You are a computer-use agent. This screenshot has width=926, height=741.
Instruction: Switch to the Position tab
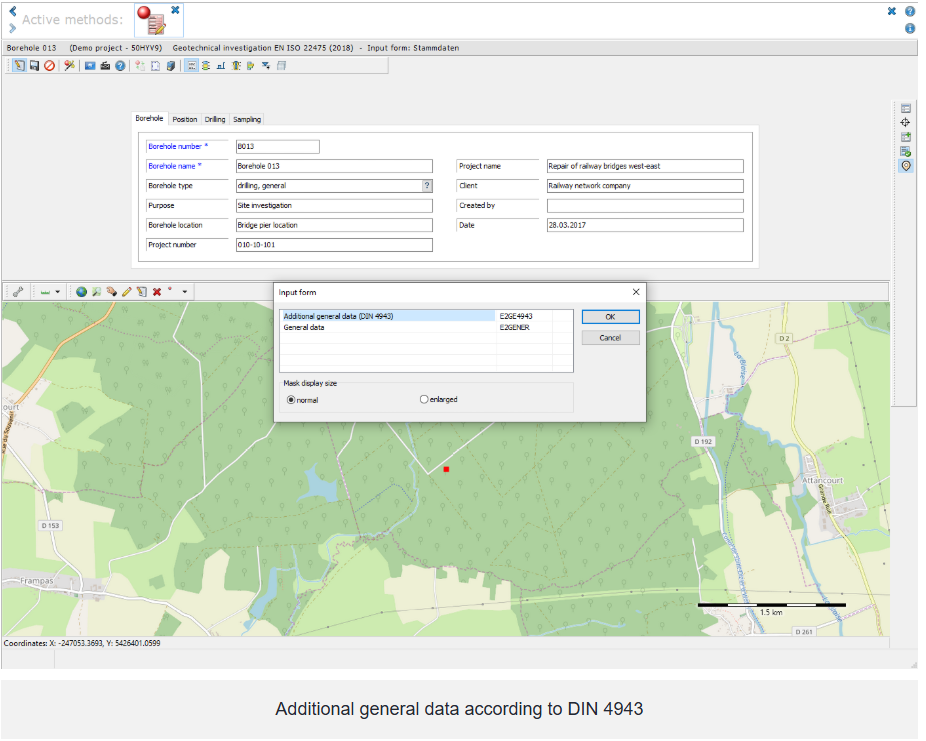click(185, 119)
